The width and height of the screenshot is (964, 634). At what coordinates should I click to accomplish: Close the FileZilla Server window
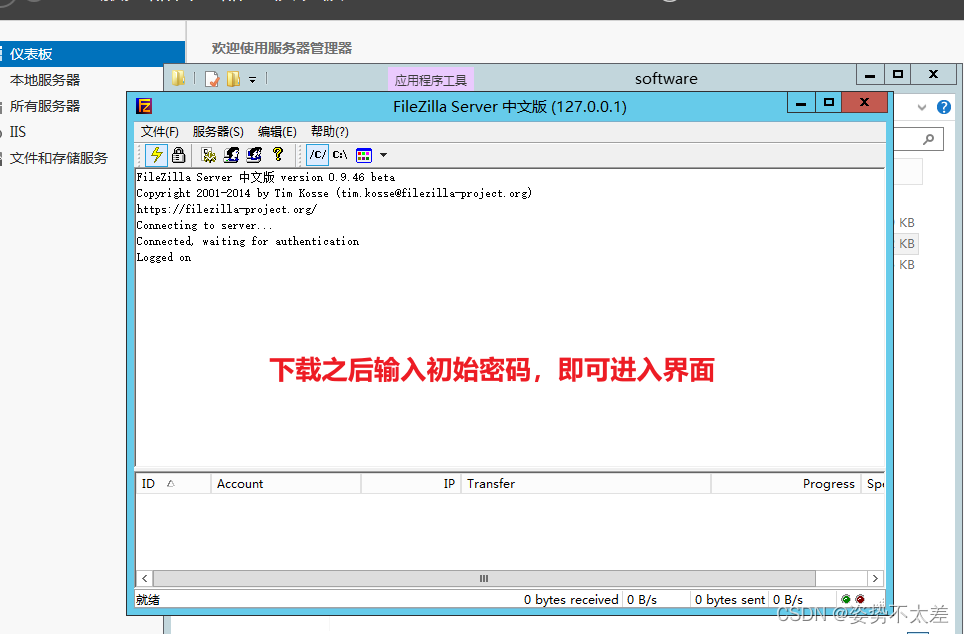(864, 103)
